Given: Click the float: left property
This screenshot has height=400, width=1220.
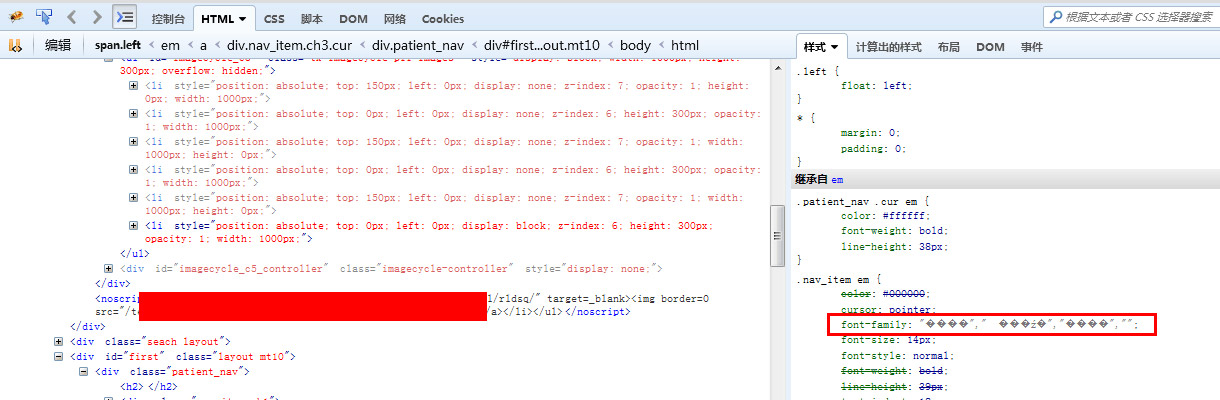Looking at the screenshot, I should pos(877,86).
